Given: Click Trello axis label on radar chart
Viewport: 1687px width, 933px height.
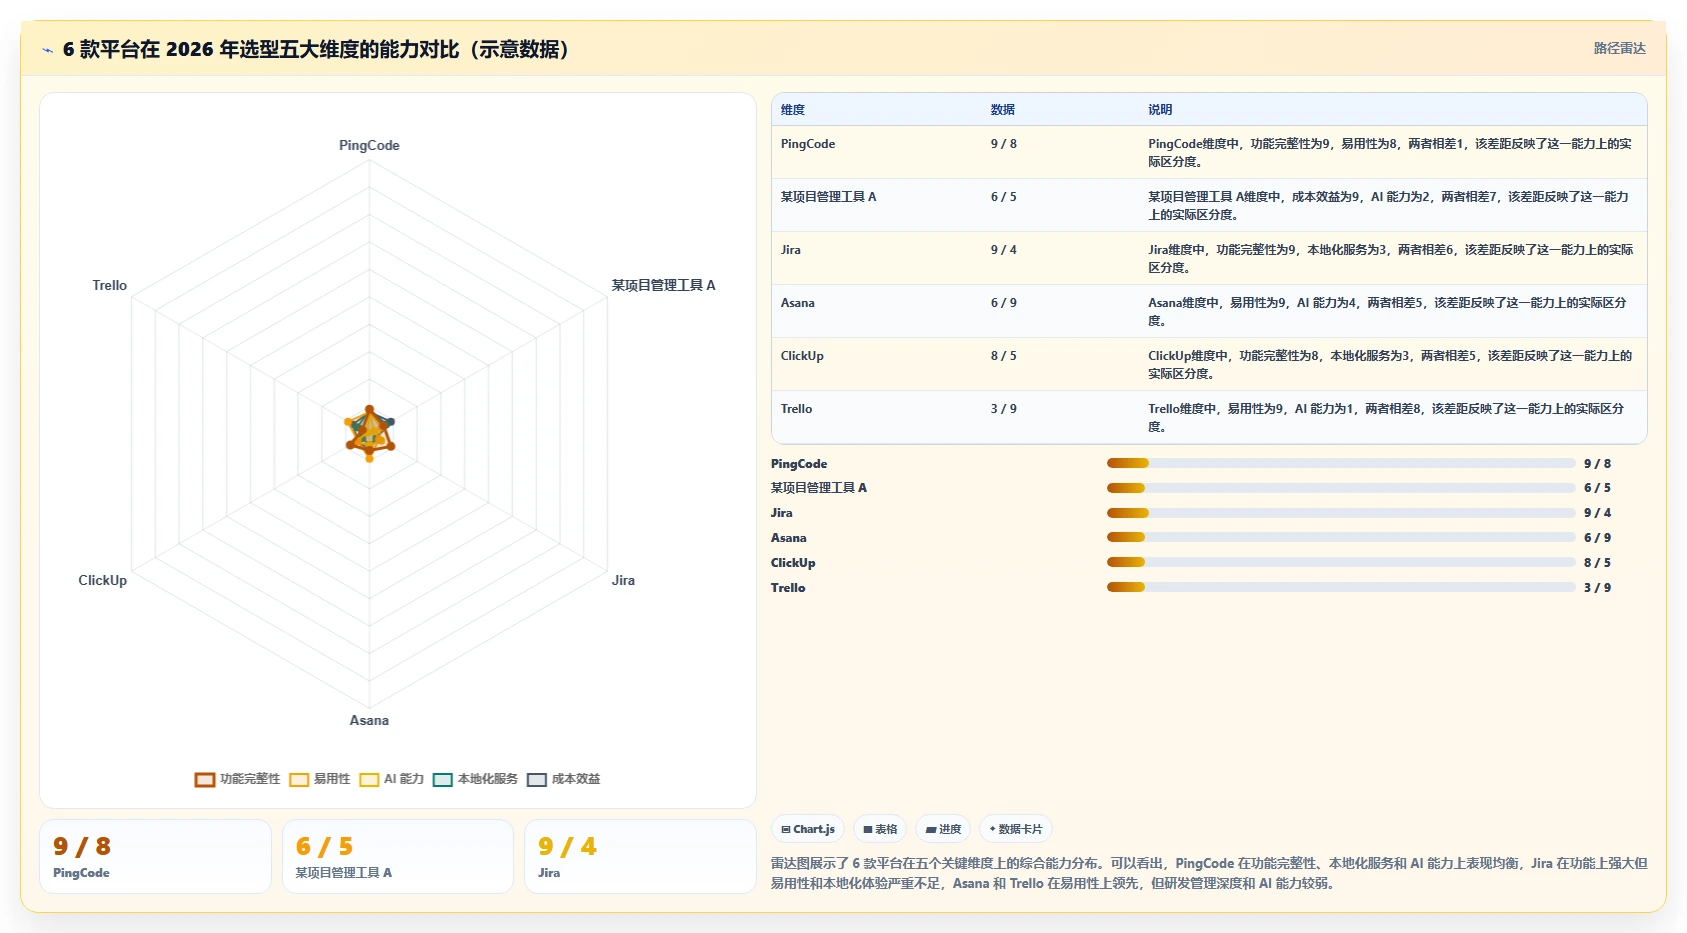Looking at the screenshot, I should tap(110, 285).
